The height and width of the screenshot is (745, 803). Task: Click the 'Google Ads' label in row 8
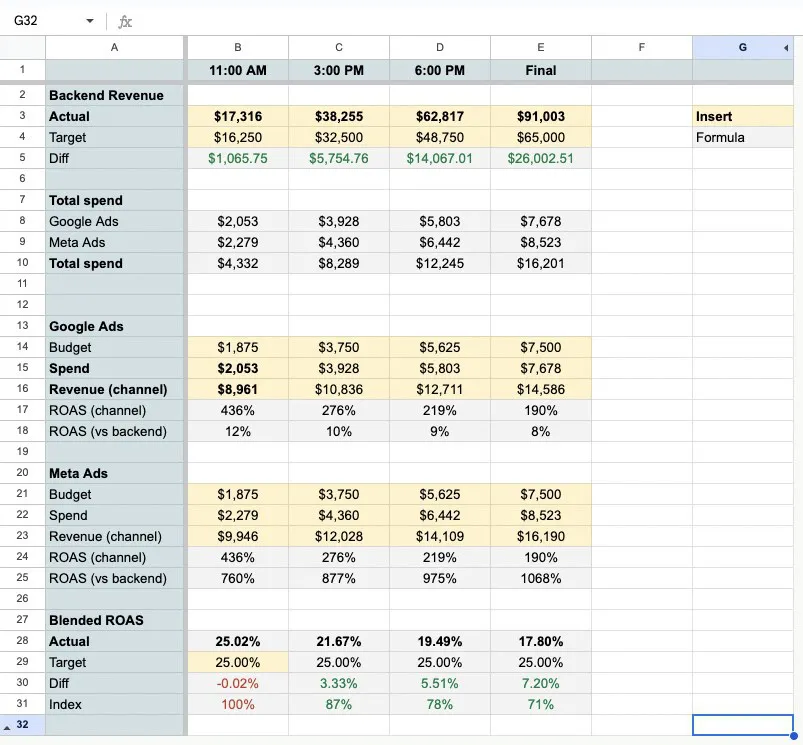114,221
